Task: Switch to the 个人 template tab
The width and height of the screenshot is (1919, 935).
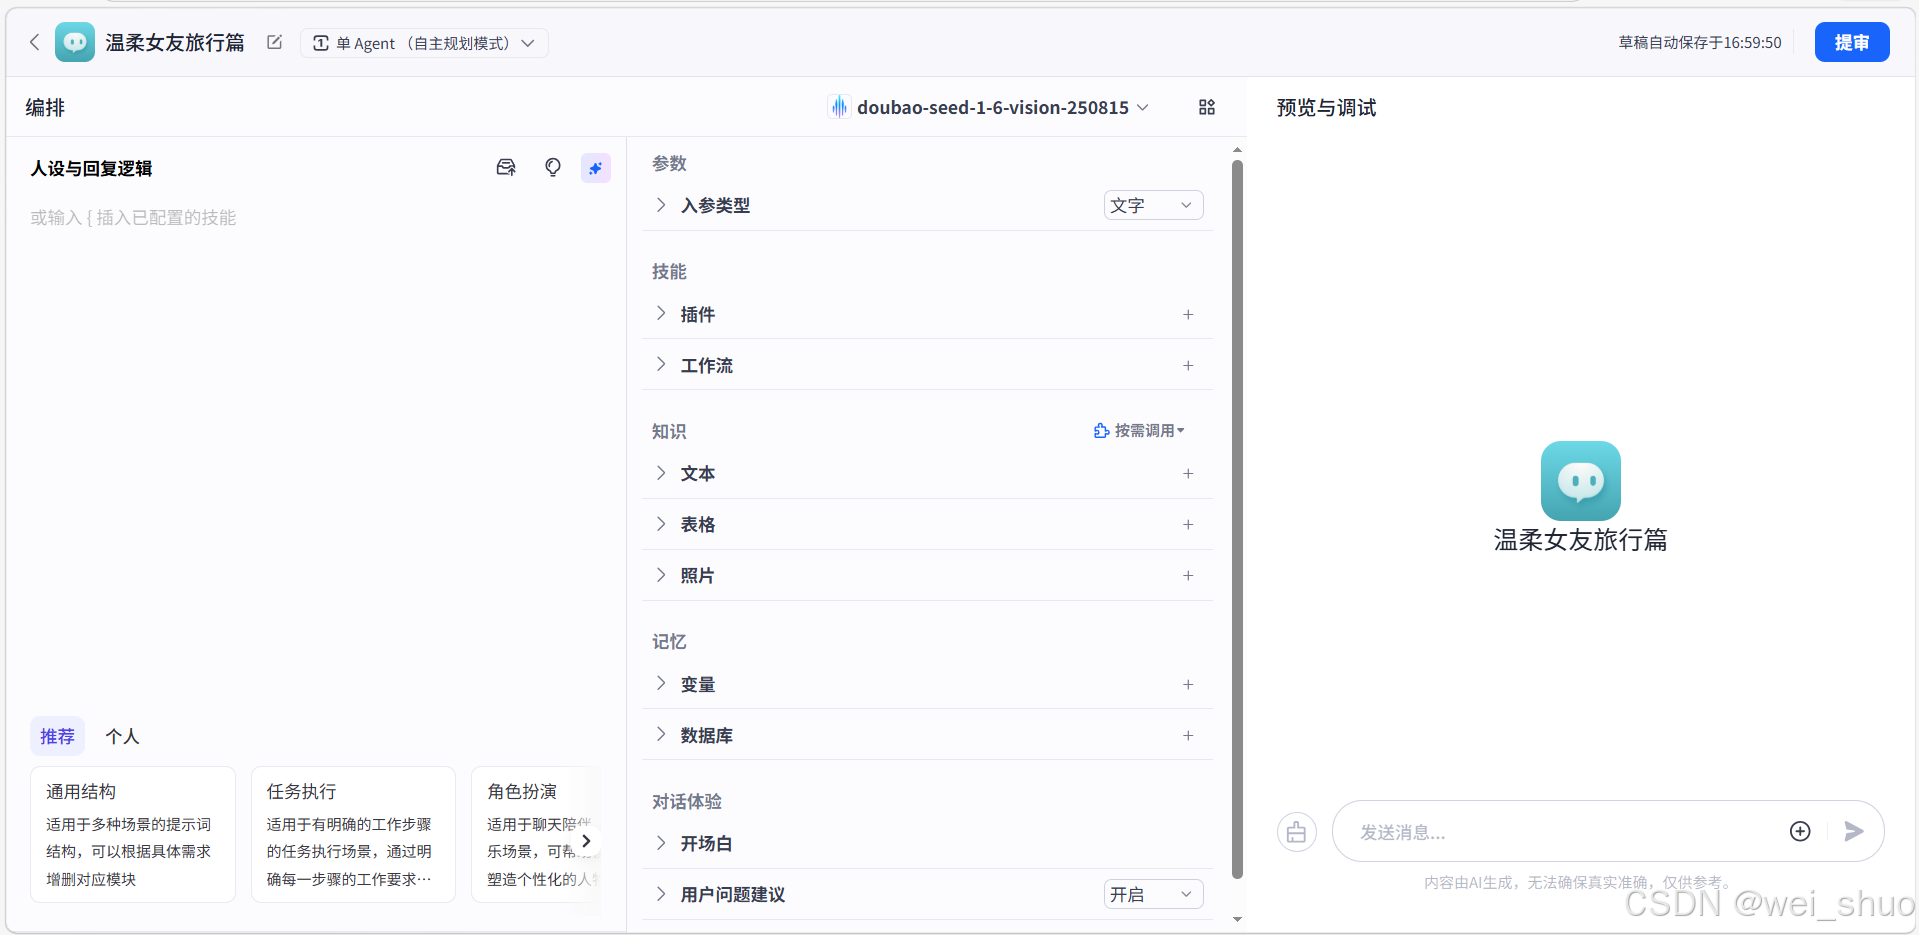Action: point(122,736)
